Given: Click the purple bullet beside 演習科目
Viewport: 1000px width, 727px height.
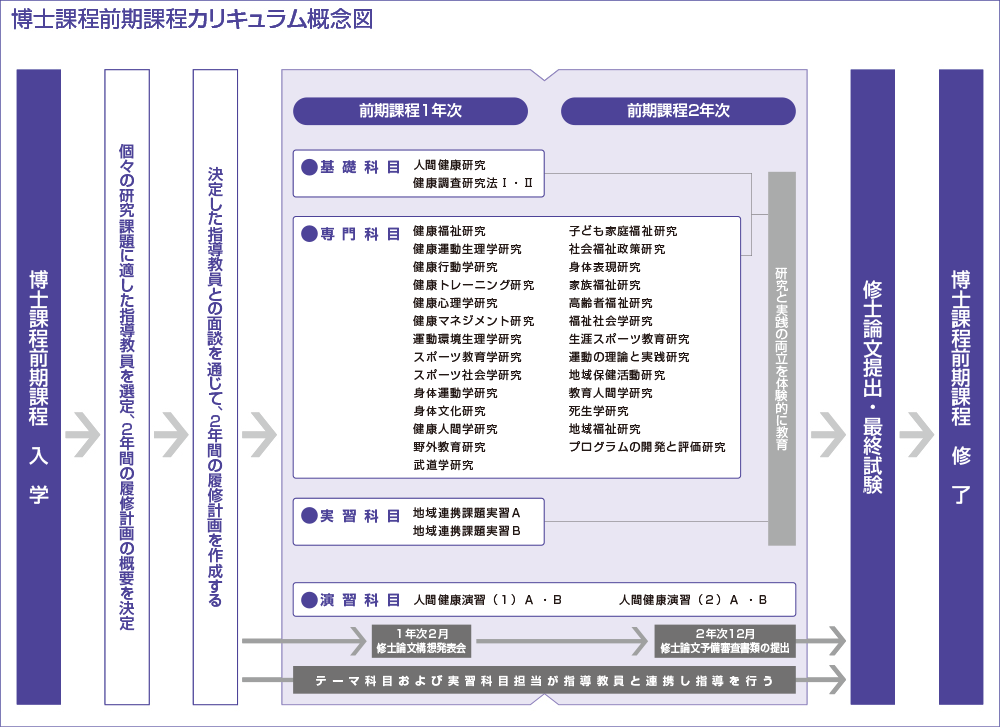Looking at the screenshot, I should point(309,600).
